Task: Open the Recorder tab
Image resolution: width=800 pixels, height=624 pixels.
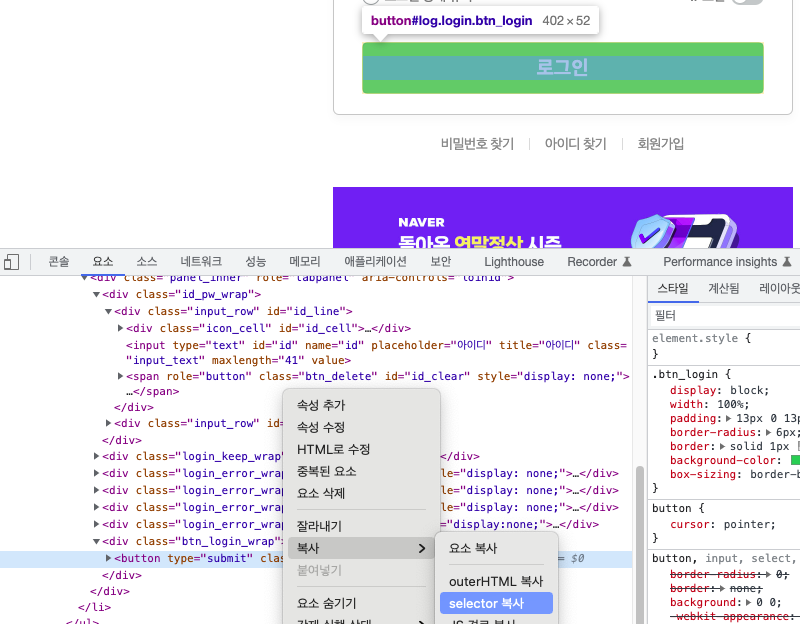Action: pos(592,262)
